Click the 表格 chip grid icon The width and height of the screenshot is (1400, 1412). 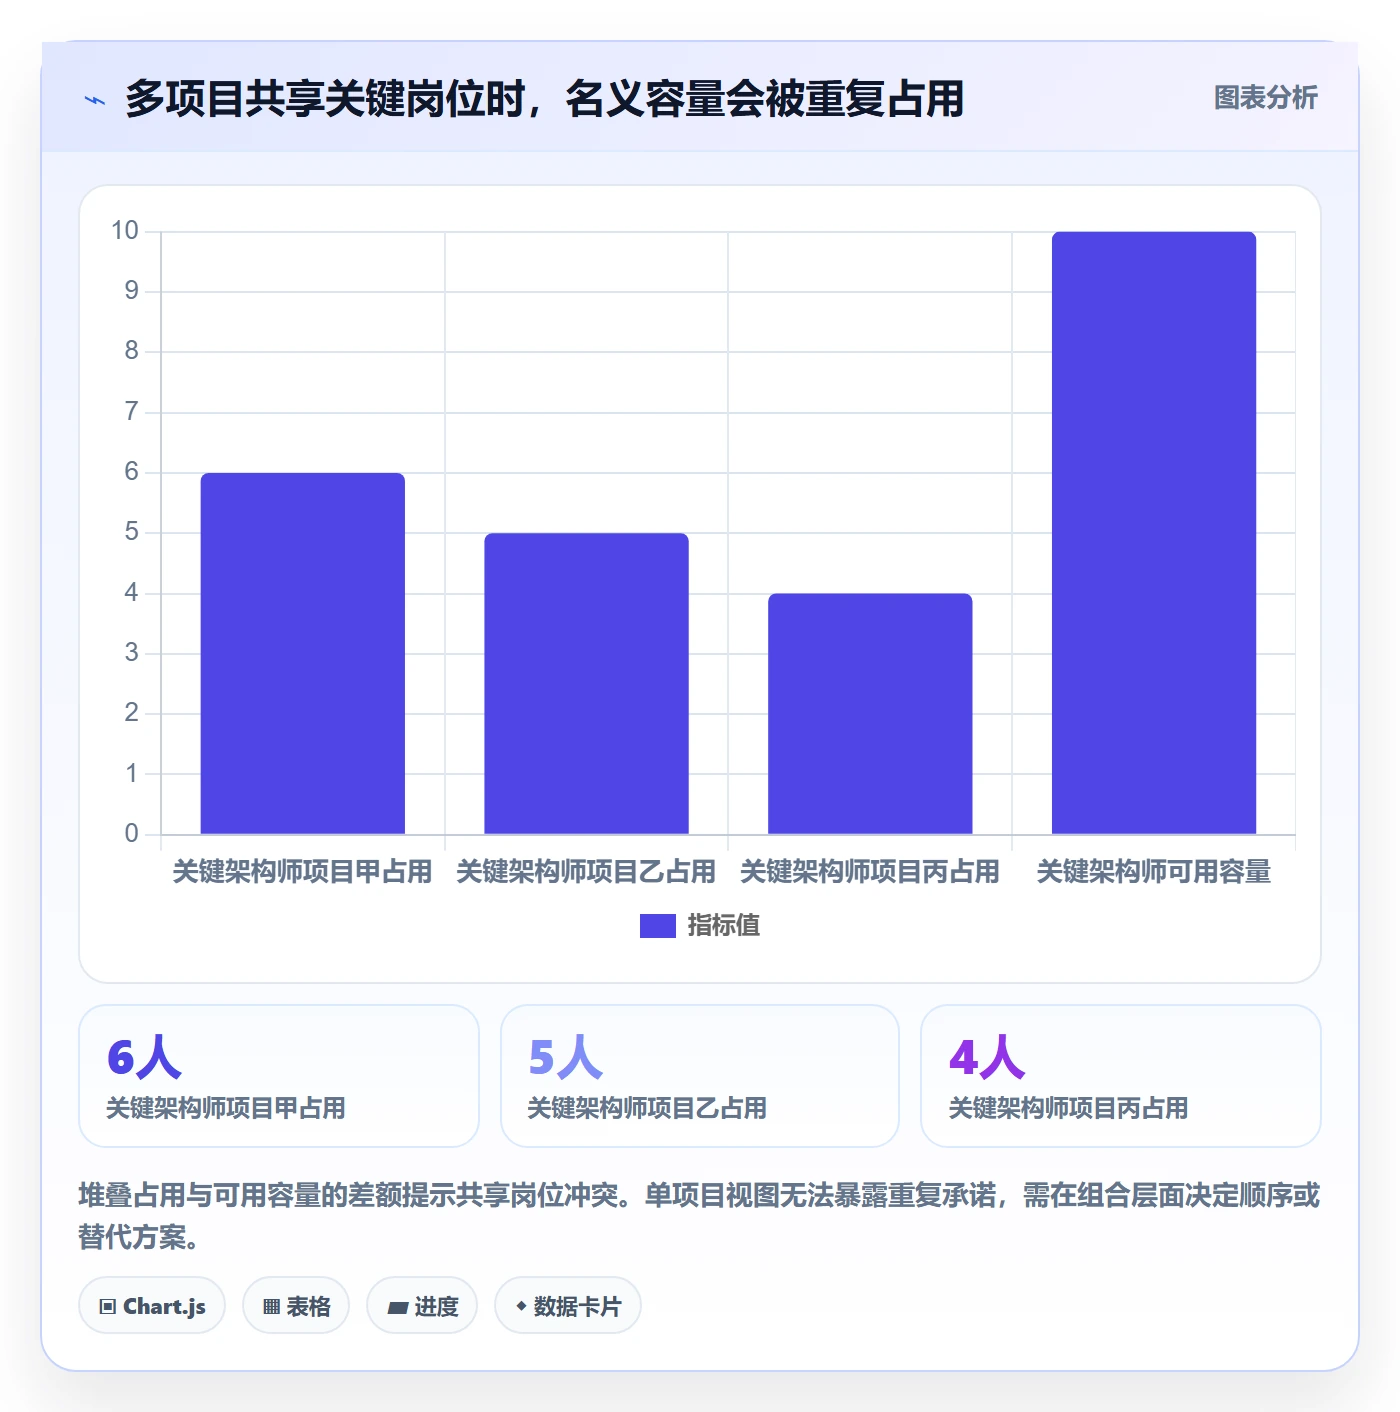(271, 1306)
